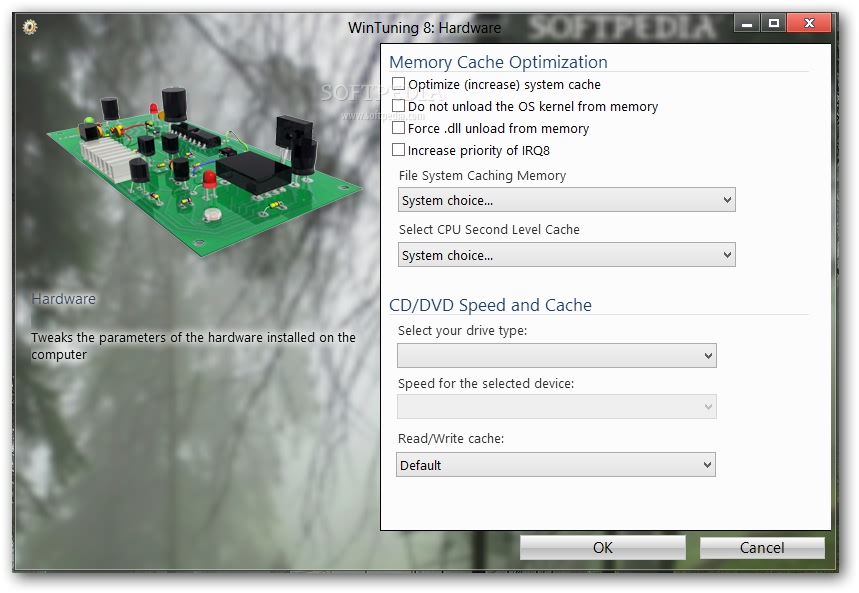
Task: Enable Optimize (increase) system cache checkbox
Action: click(x=398, y=84)
